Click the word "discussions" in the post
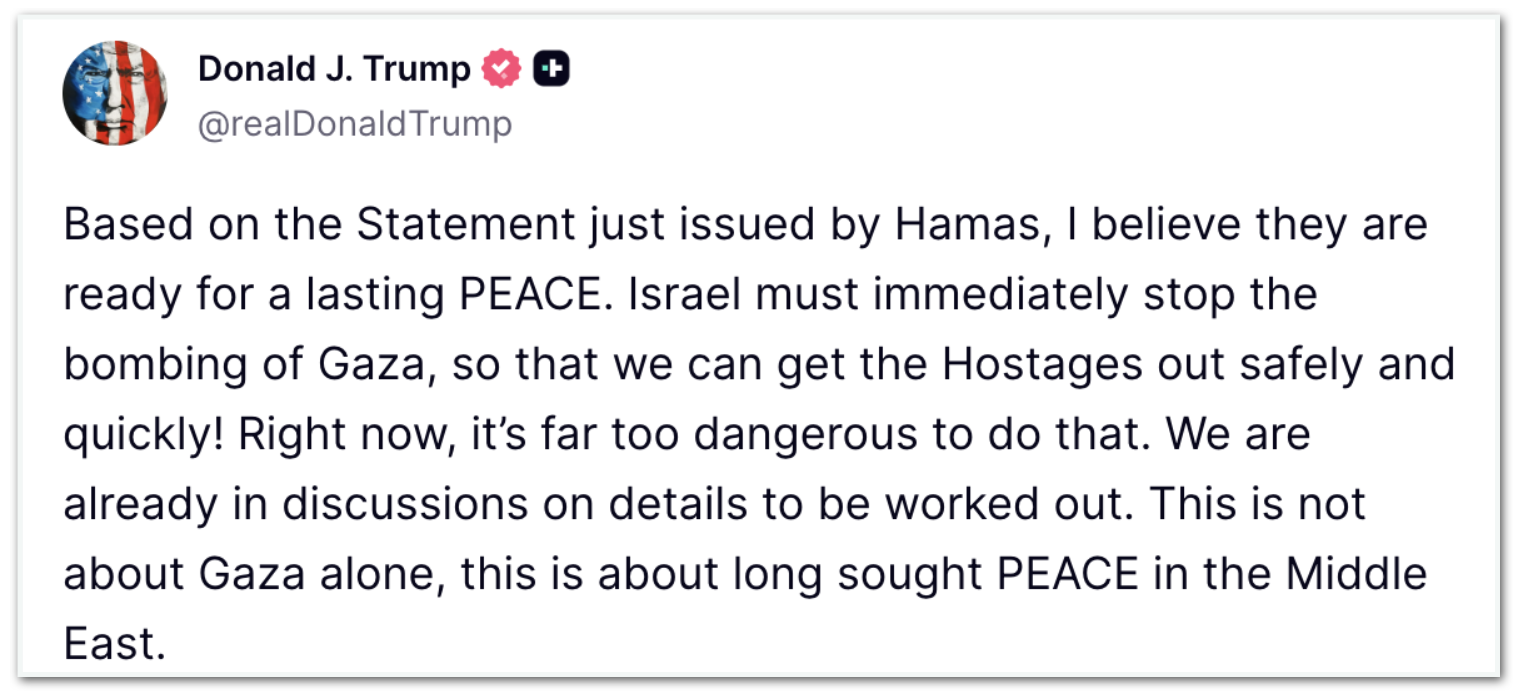The image size is (1520, 698). [404, 504]
